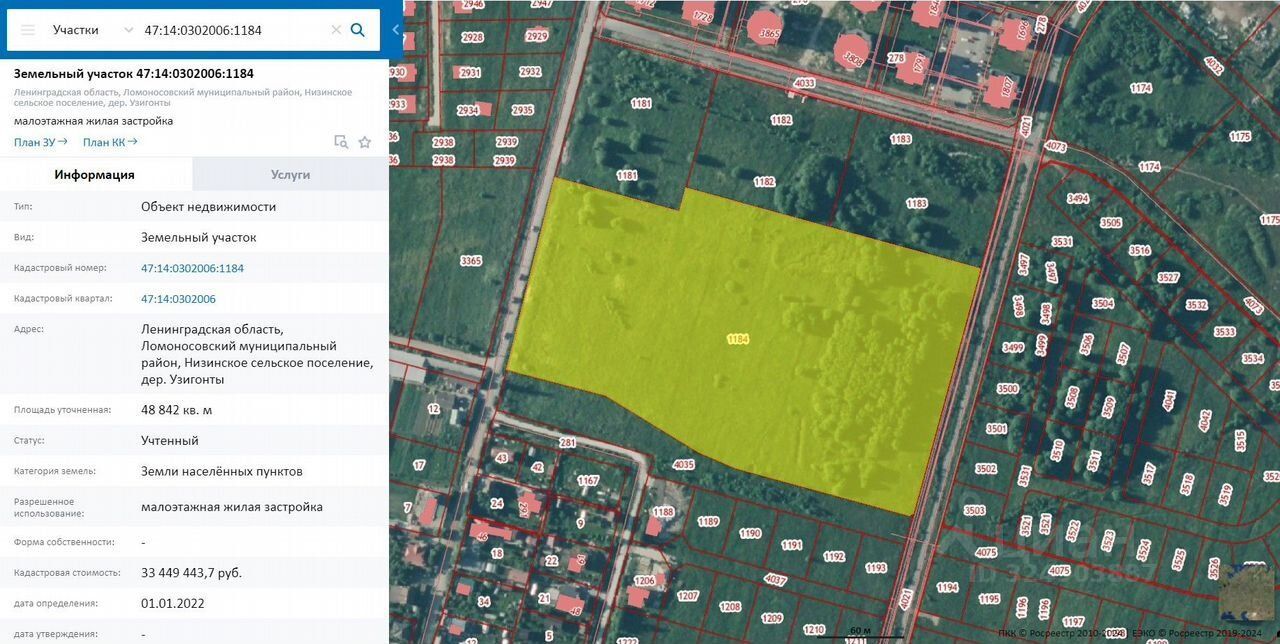The width and height of the screenshot is (1280, 644).
Task: Switch to the Услуги tab
Action: pyautogui.click(x=290, y=174)
